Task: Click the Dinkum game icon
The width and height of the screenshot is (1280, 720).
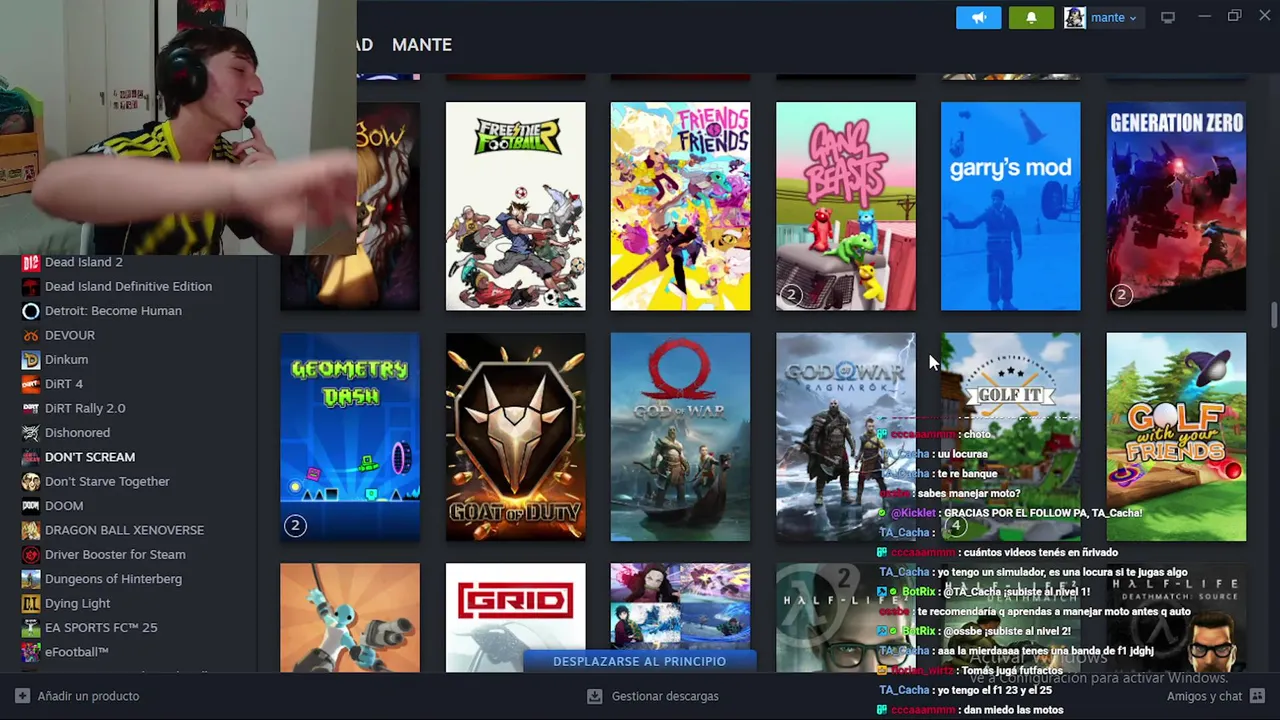Action: pyautogui.click(x=31, y=359)
